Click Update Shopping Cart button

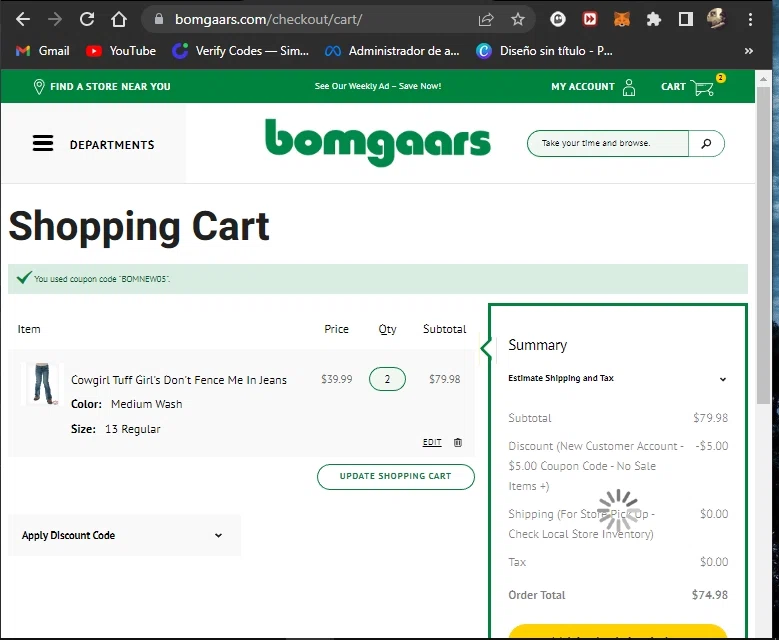[395, 476]
